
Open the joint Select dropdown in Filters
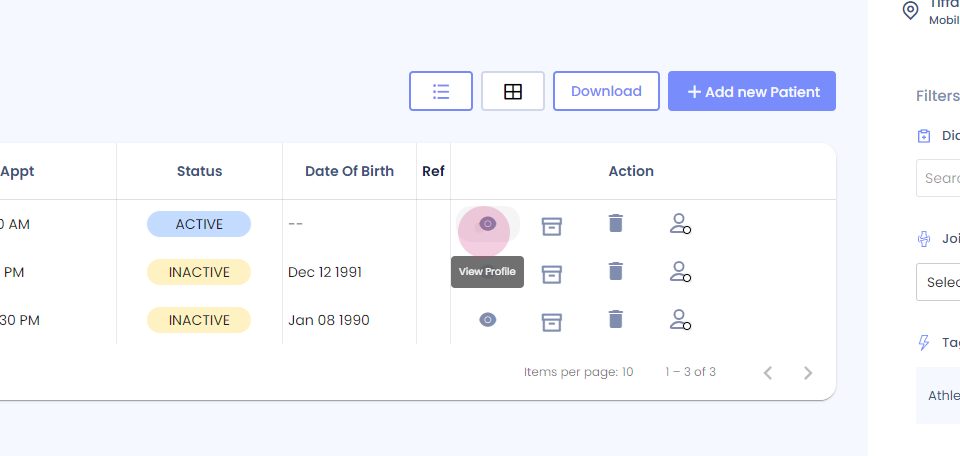click(938, 282)
